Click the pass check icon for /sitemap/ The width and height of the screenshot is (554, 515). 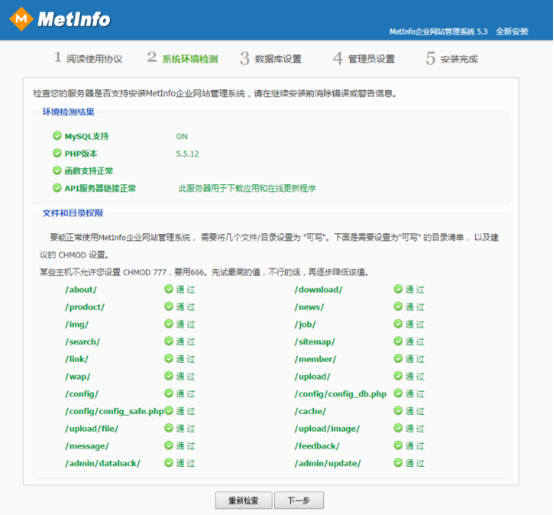pos(398,341)
